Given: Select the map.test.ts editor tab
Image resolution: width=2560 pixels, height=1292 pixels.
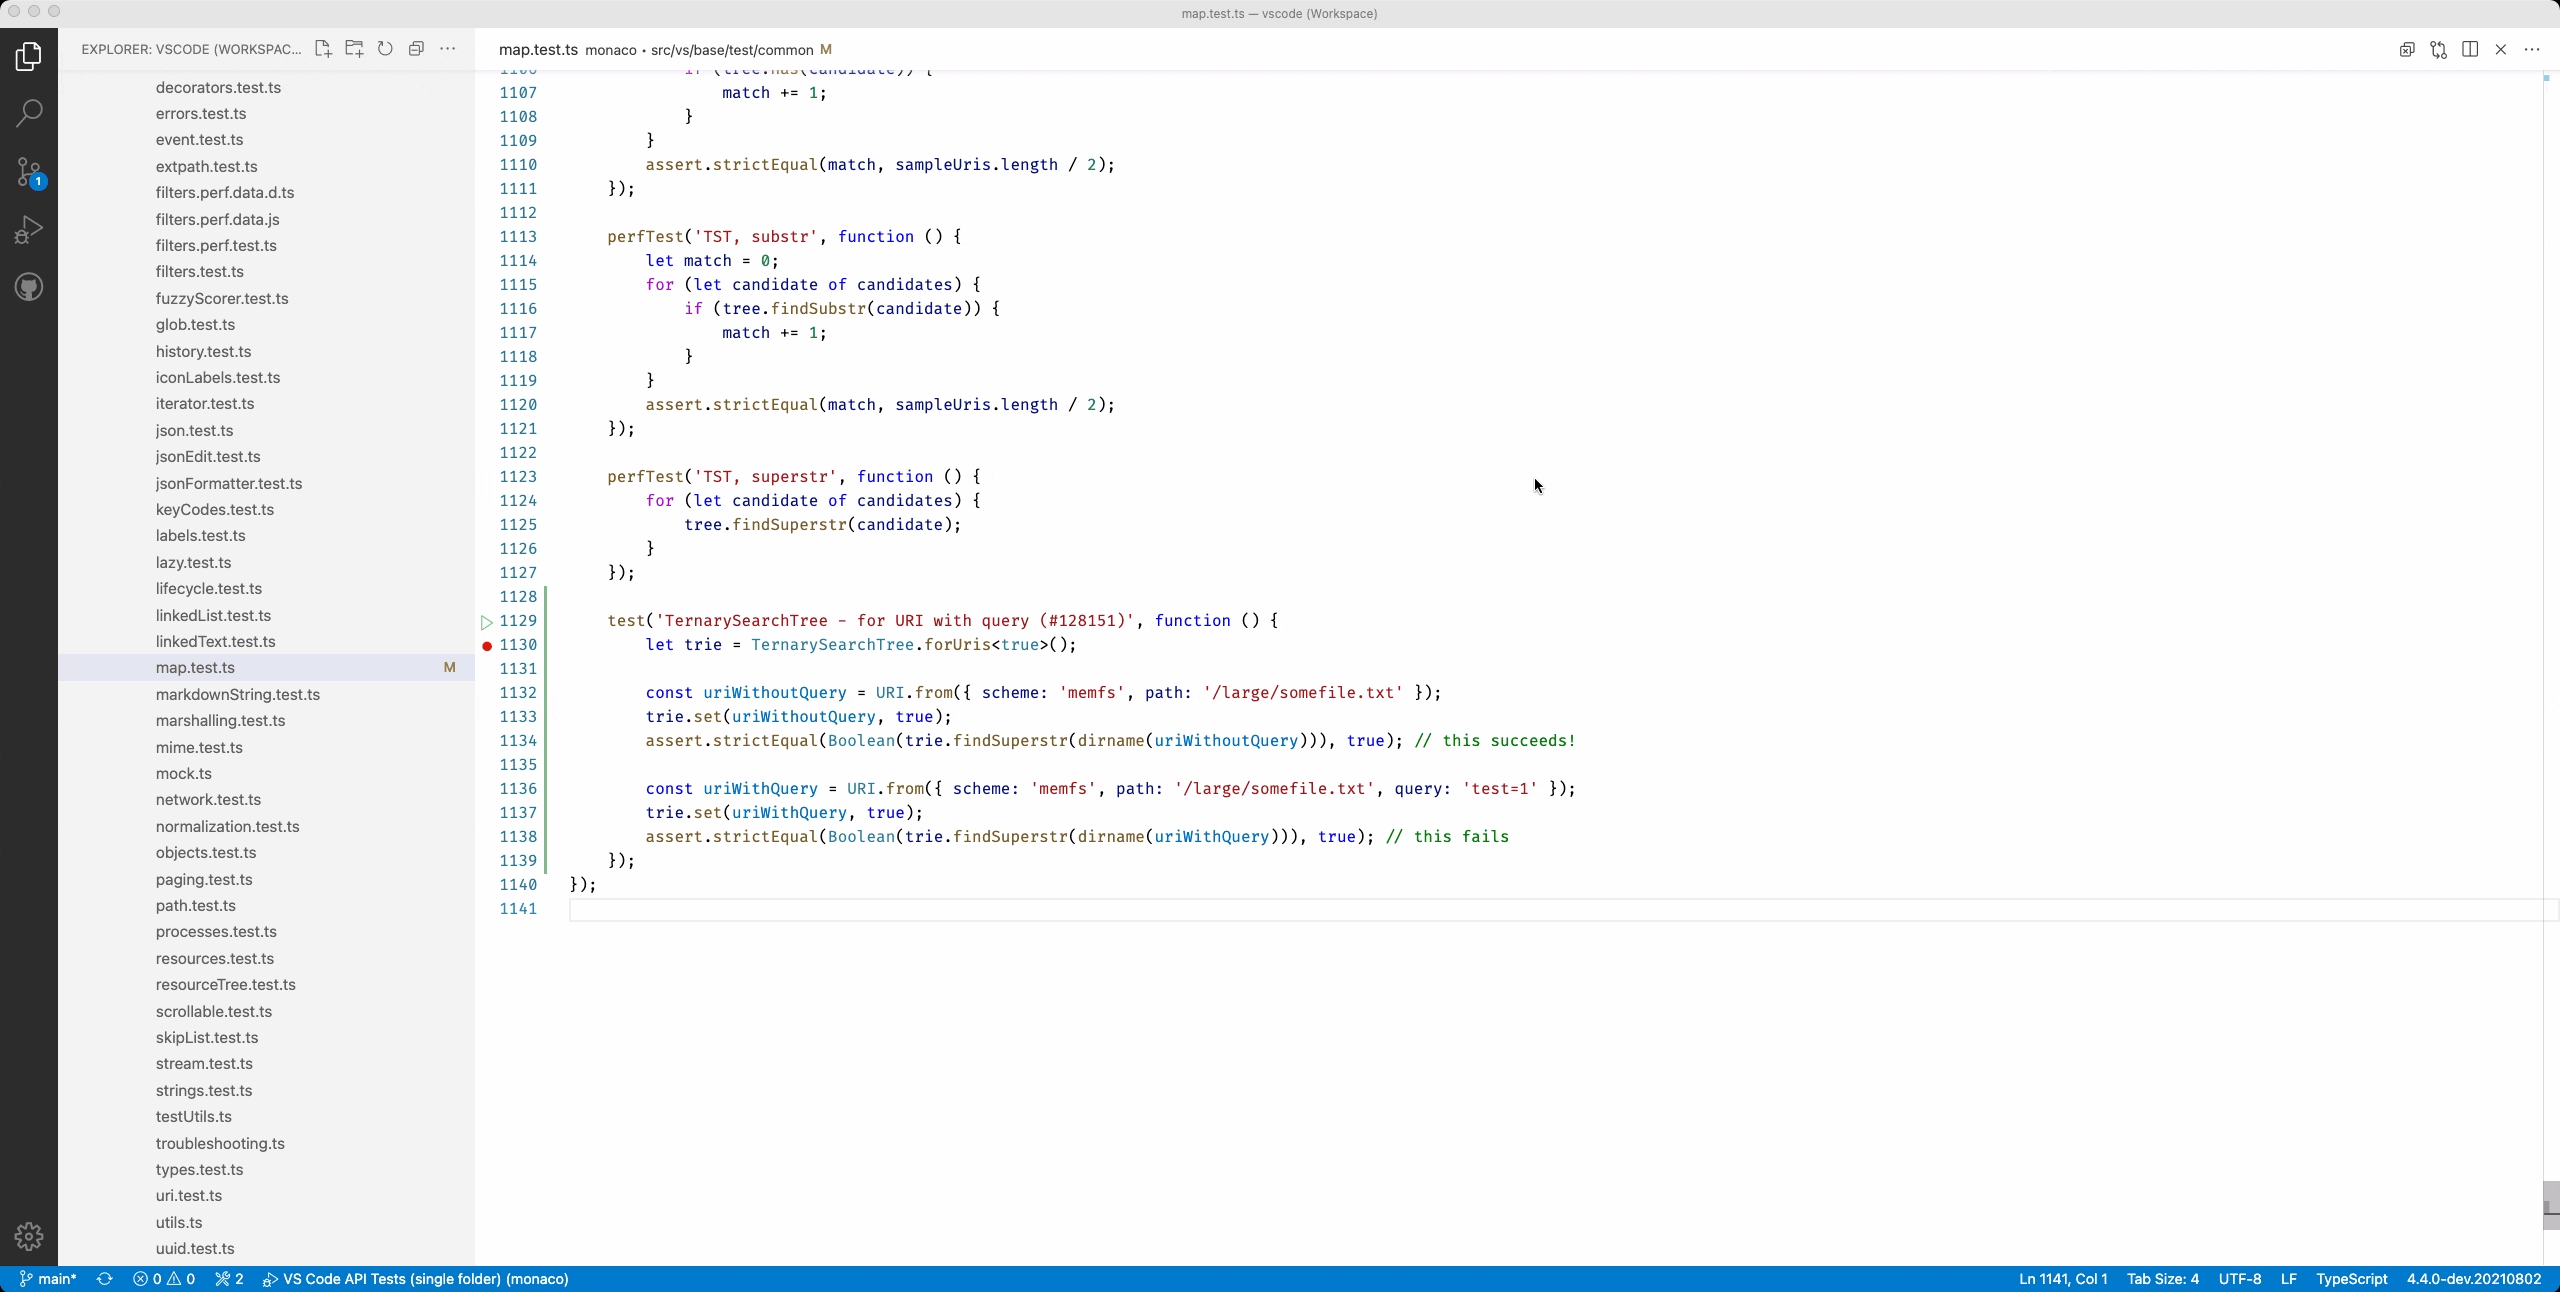Looking at the screenshot, I should [x=538, y=50].
